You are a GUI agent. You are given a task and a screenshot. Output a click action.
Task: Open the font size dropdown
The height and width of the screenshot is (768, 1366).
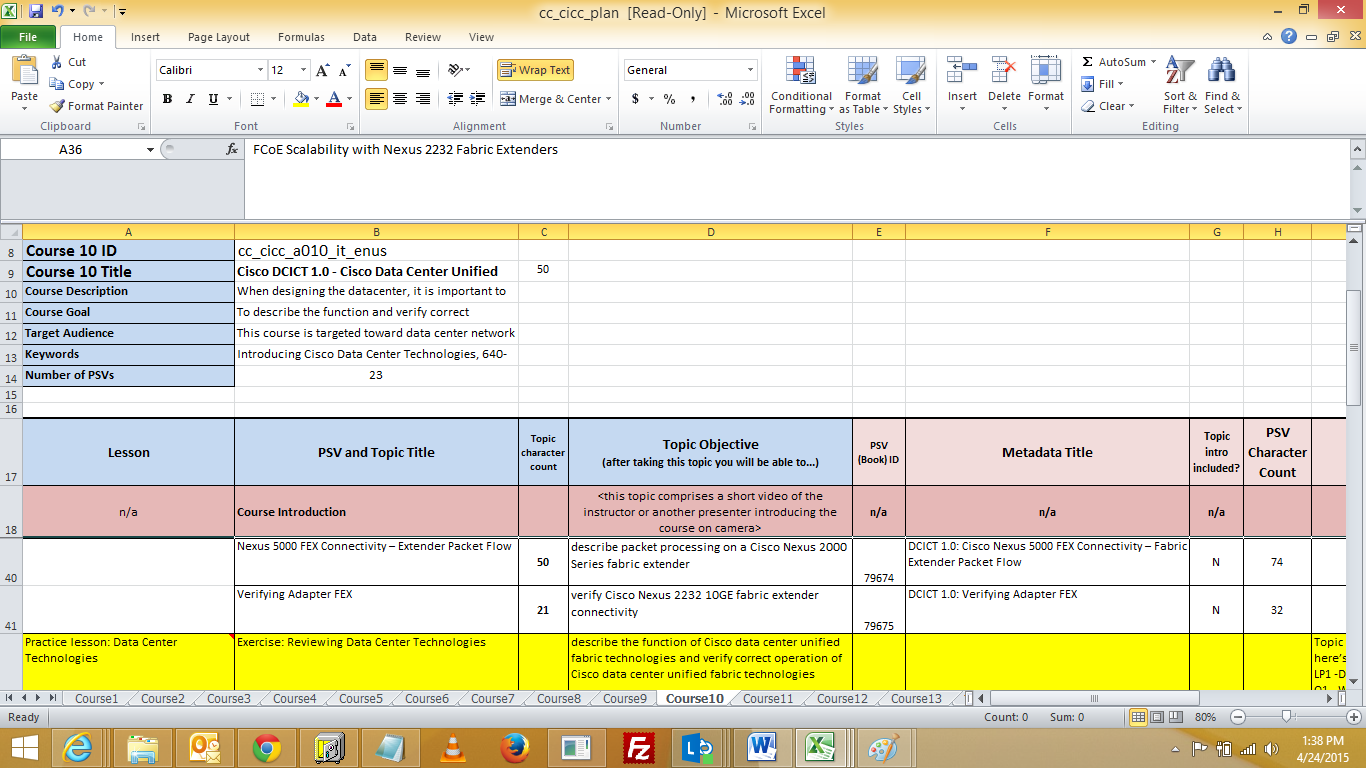[302, 70]
